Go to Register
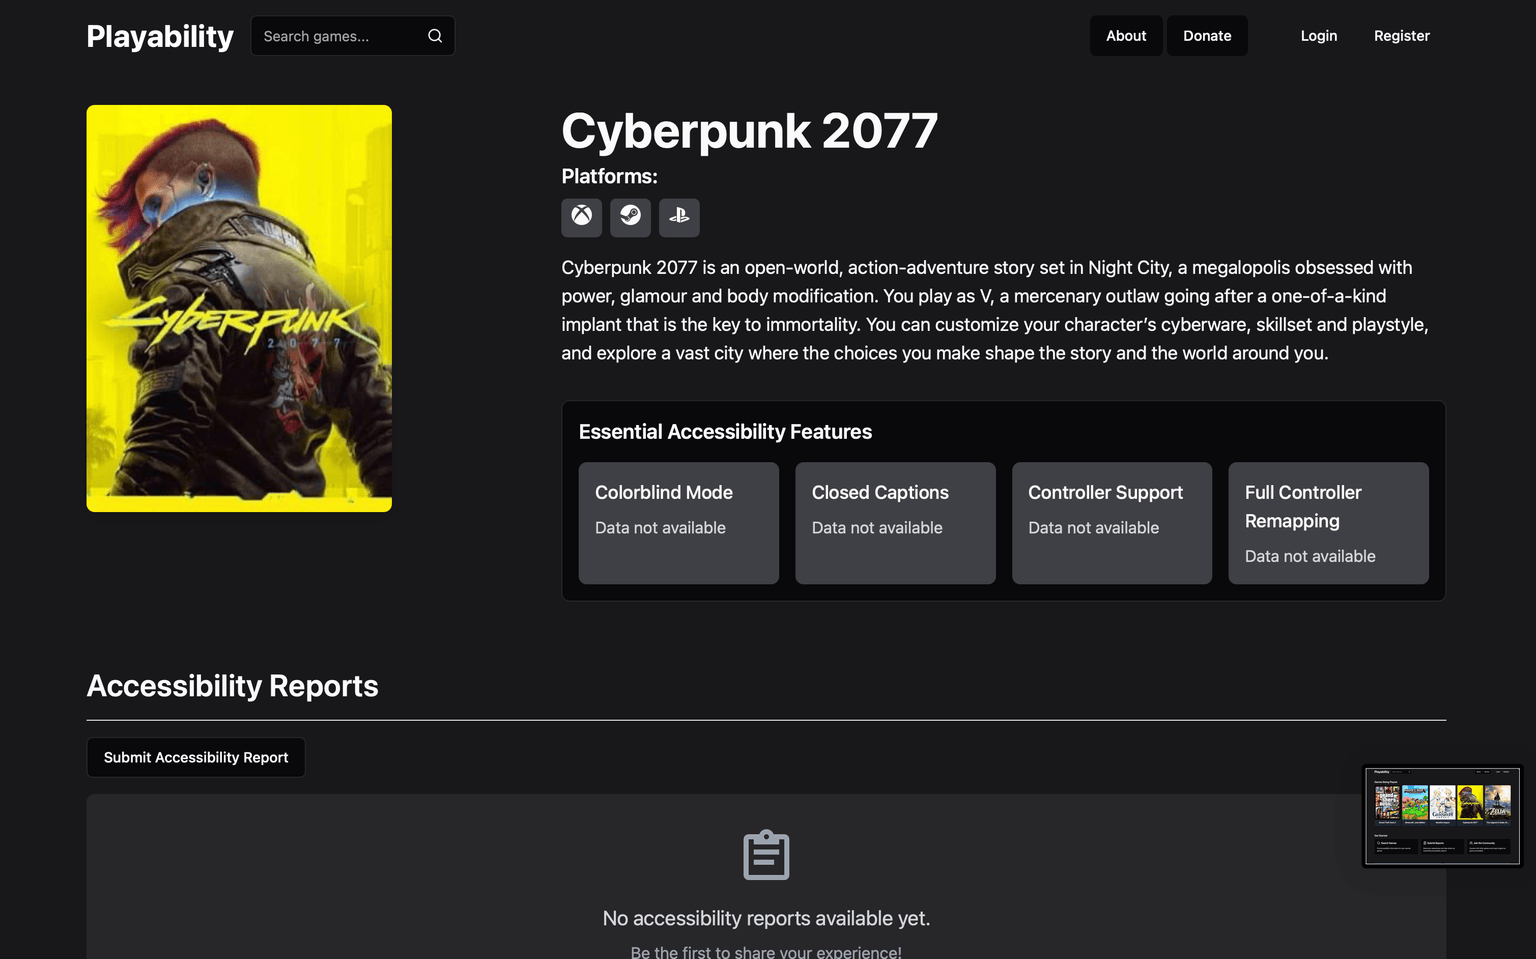1536x959 pixels. tap(1401, 36)
